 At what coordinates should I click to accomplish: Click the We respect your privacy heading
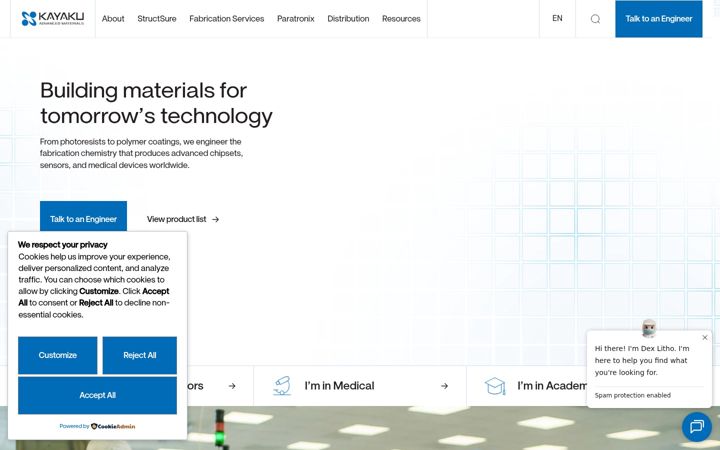(62, 245)
